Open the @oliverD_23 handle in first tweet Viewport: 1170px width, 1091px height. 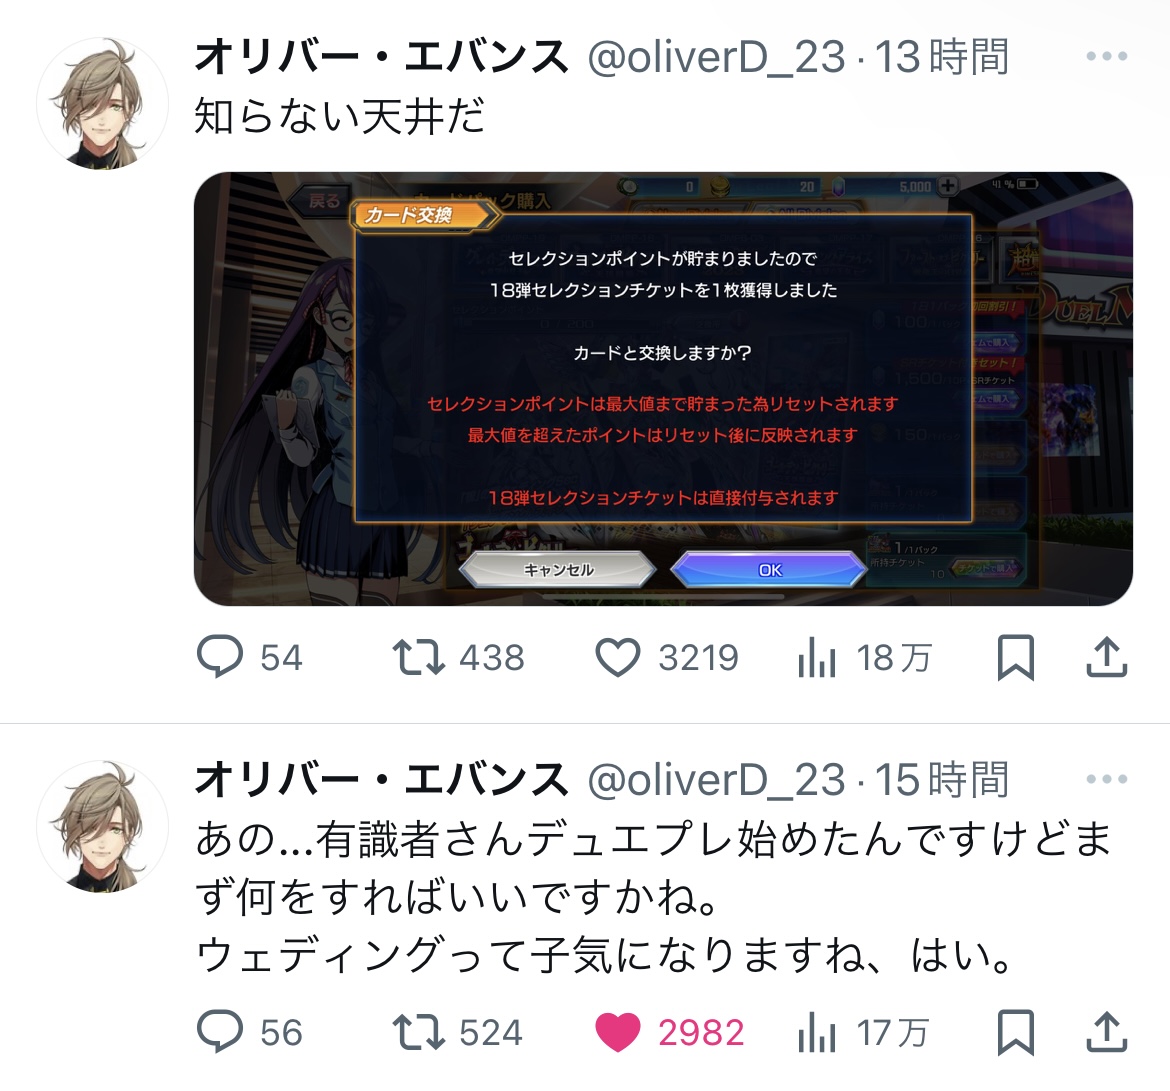716,57
